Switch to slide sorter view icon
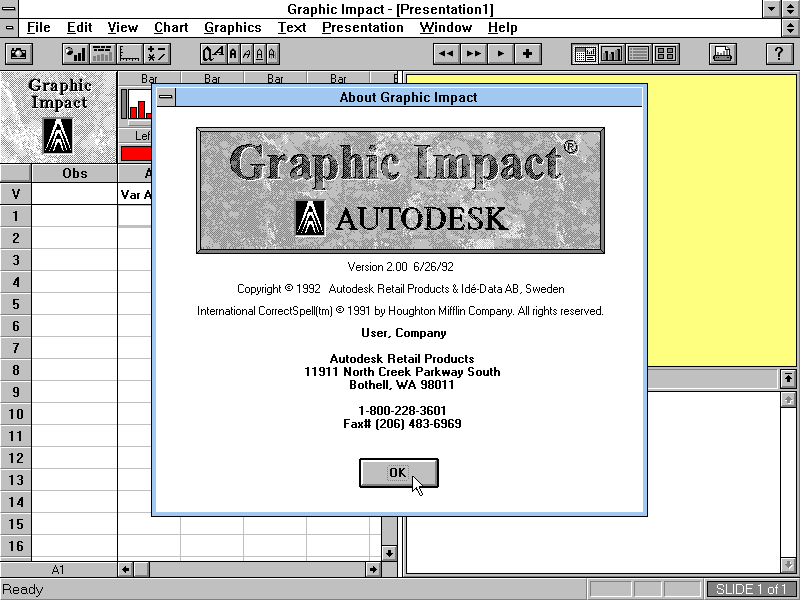The height and width of the screenshot is (600, 800). 666,54
